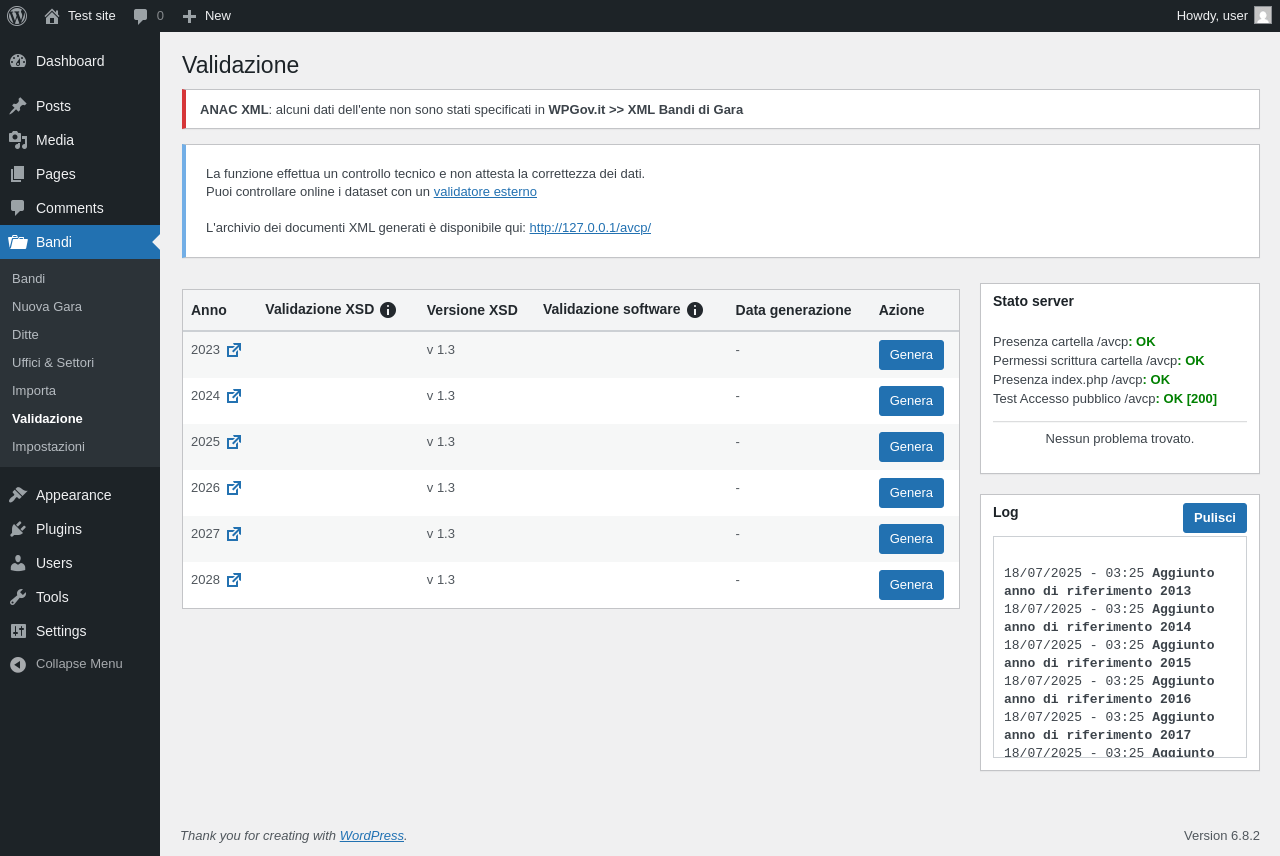Open external link icon for year 2028
The width and height of the screenshot is (1280, 856).
click(x=234, y=580)
